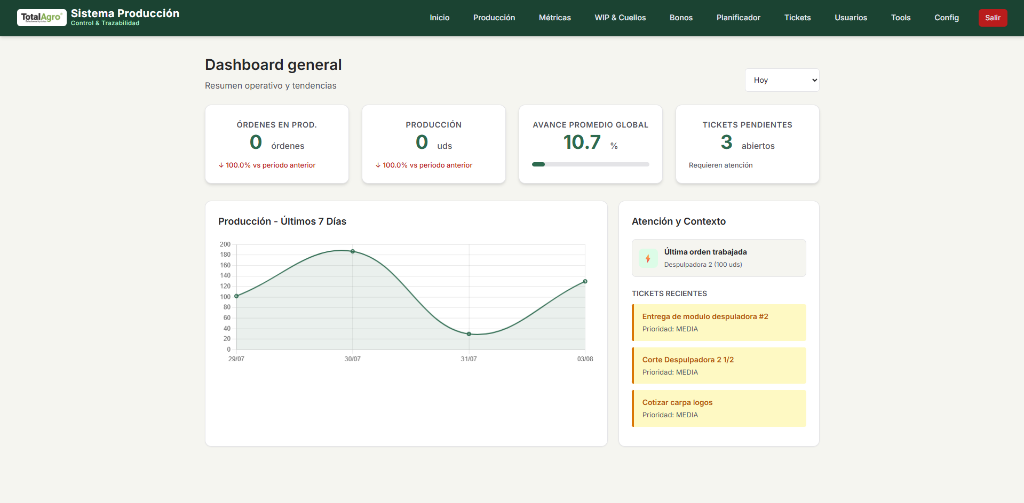This screenshot has height=503, width=1024.
Task: Click the 'Atención y Contexto' heading
Action: coord(679,221)
